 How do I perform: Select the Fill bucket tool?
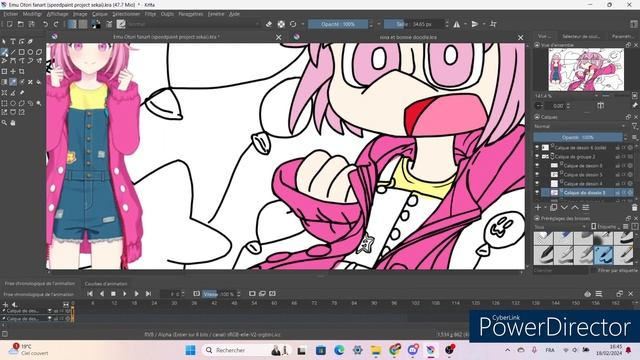[x=39, y=82]
